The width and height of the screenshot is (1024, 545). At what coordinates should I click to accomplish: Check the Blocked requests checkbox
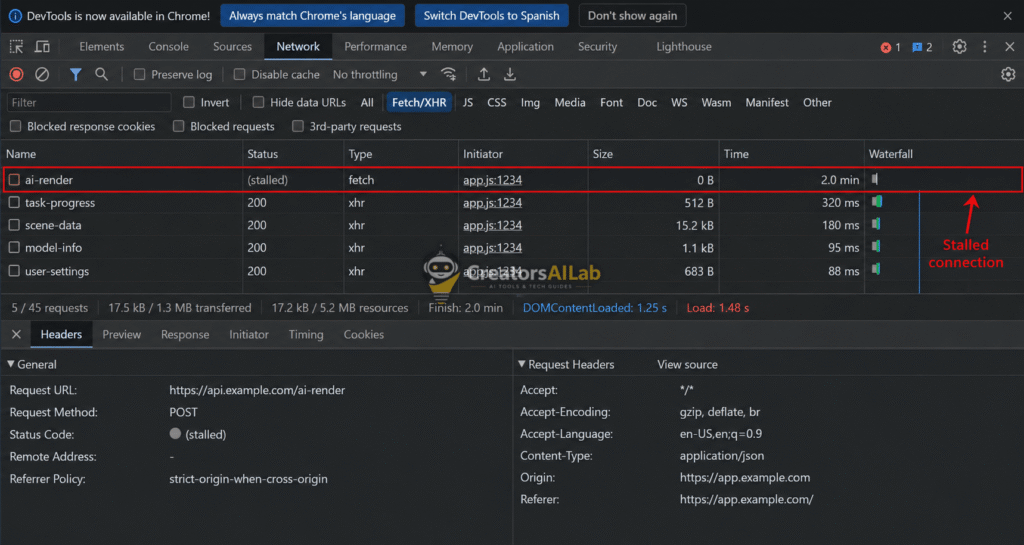178,126
